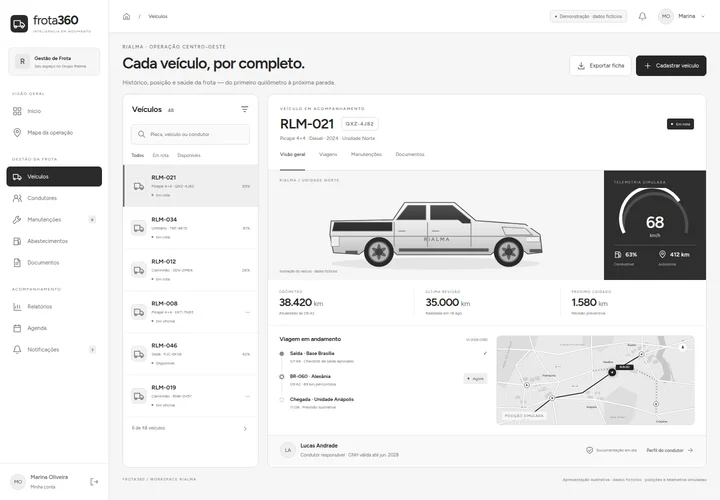This screenshot has height=500, width=720.
Task: Click the route map thumbnail
Action: (596, 380)
